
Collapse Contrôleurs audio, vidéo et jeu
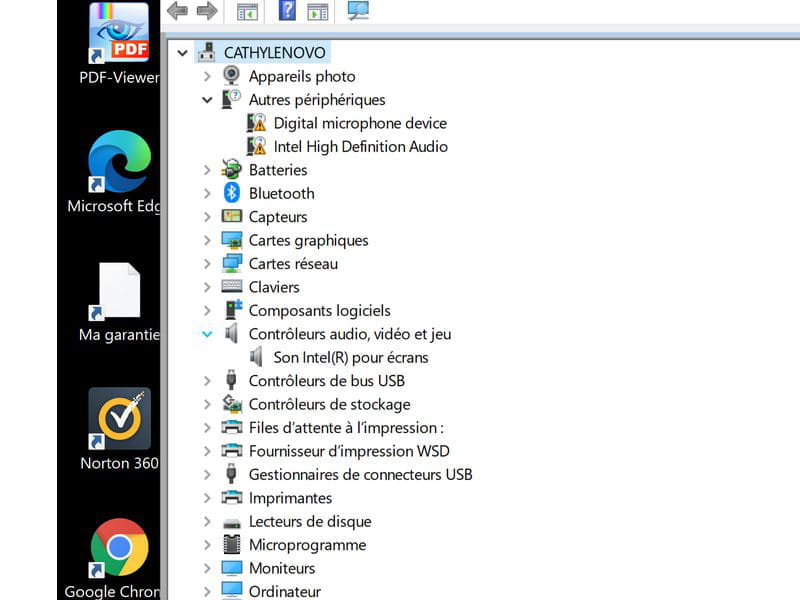pyautogui.click(x=207, y=335)
